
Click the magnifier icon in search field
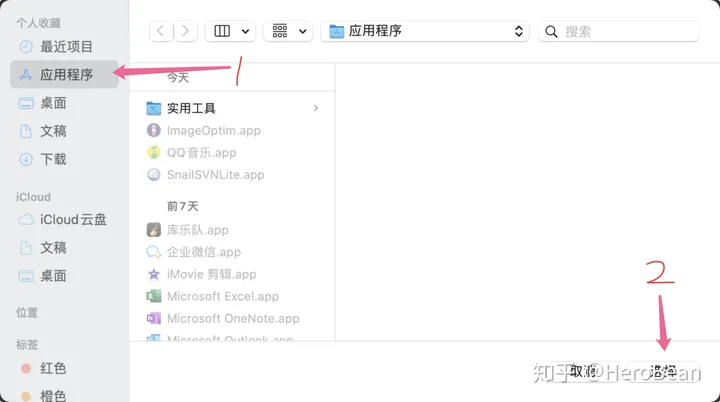click(x=551, y=32)
